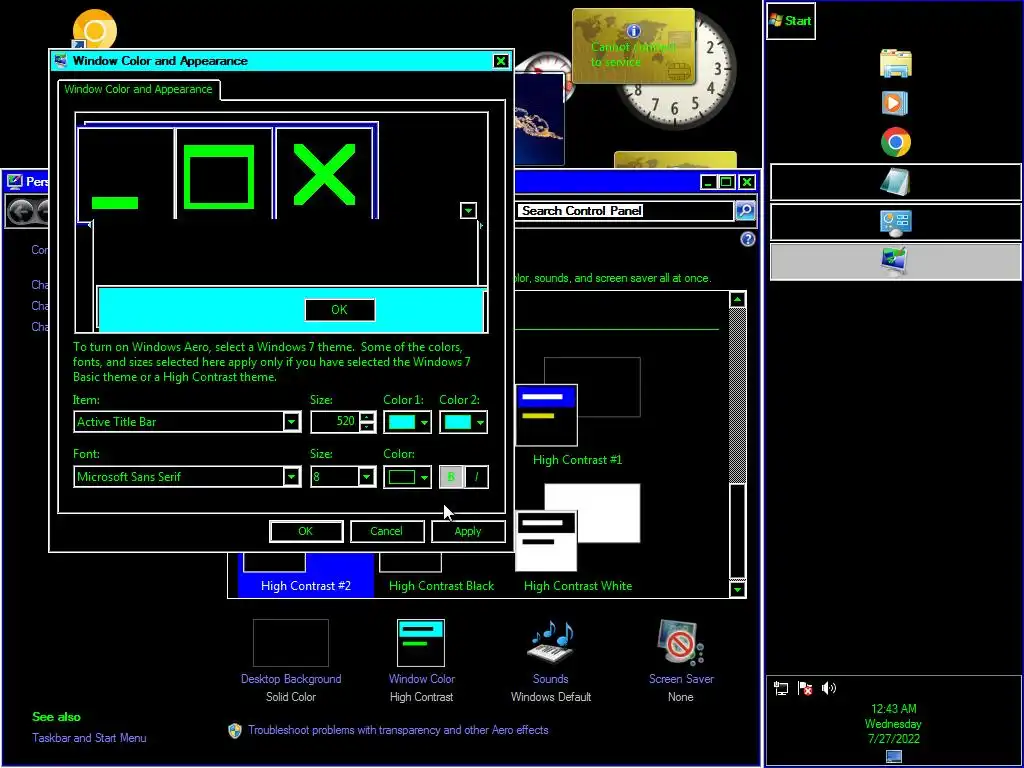Image resolution: width=1024 pixels, height=768 pixels.
Task: Open Desktop Background settings thumbnail
Action: tap(291, 643)
